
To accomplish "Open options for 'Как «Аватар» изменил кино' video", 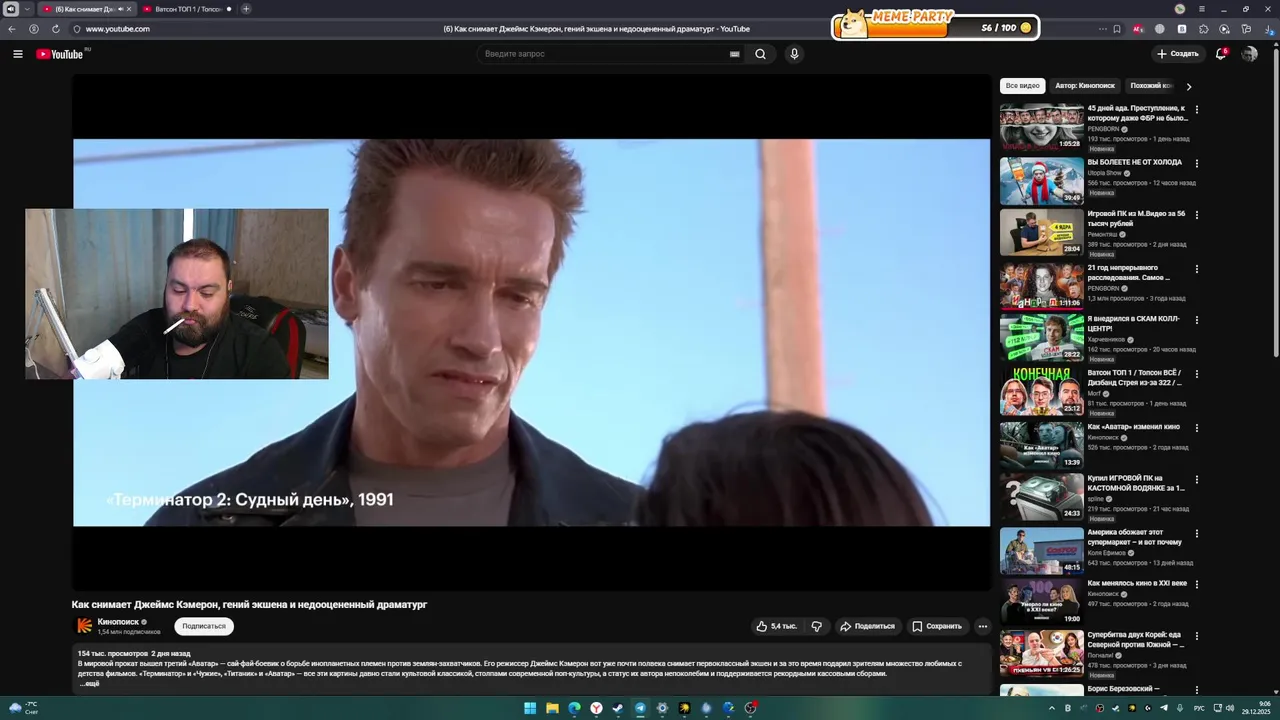I will 1197,428.
